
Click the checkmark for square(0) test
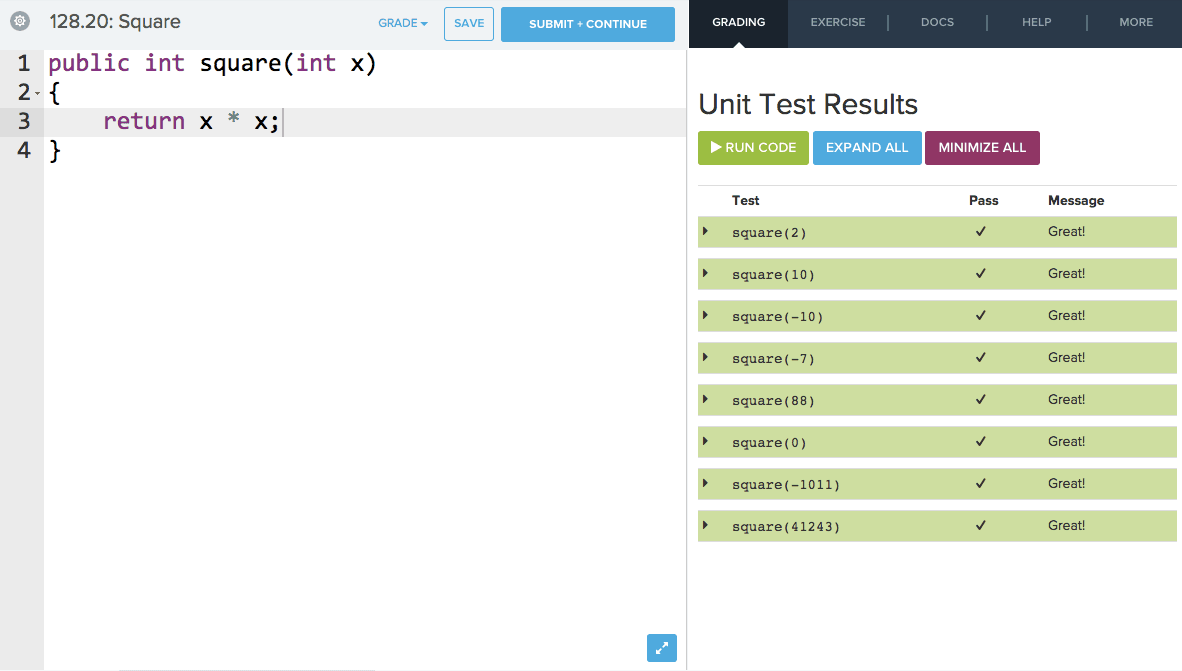coord(981,442)
